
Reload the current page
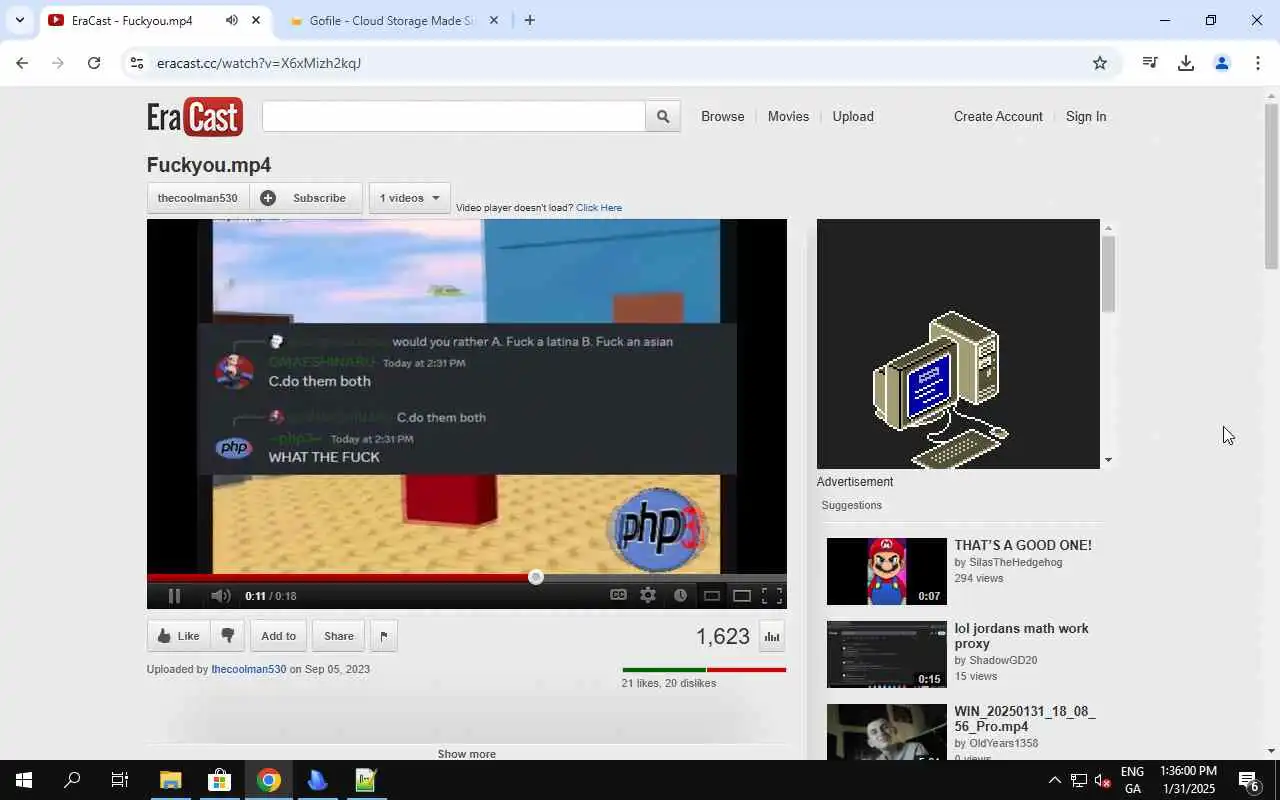[x=94, y=63]
